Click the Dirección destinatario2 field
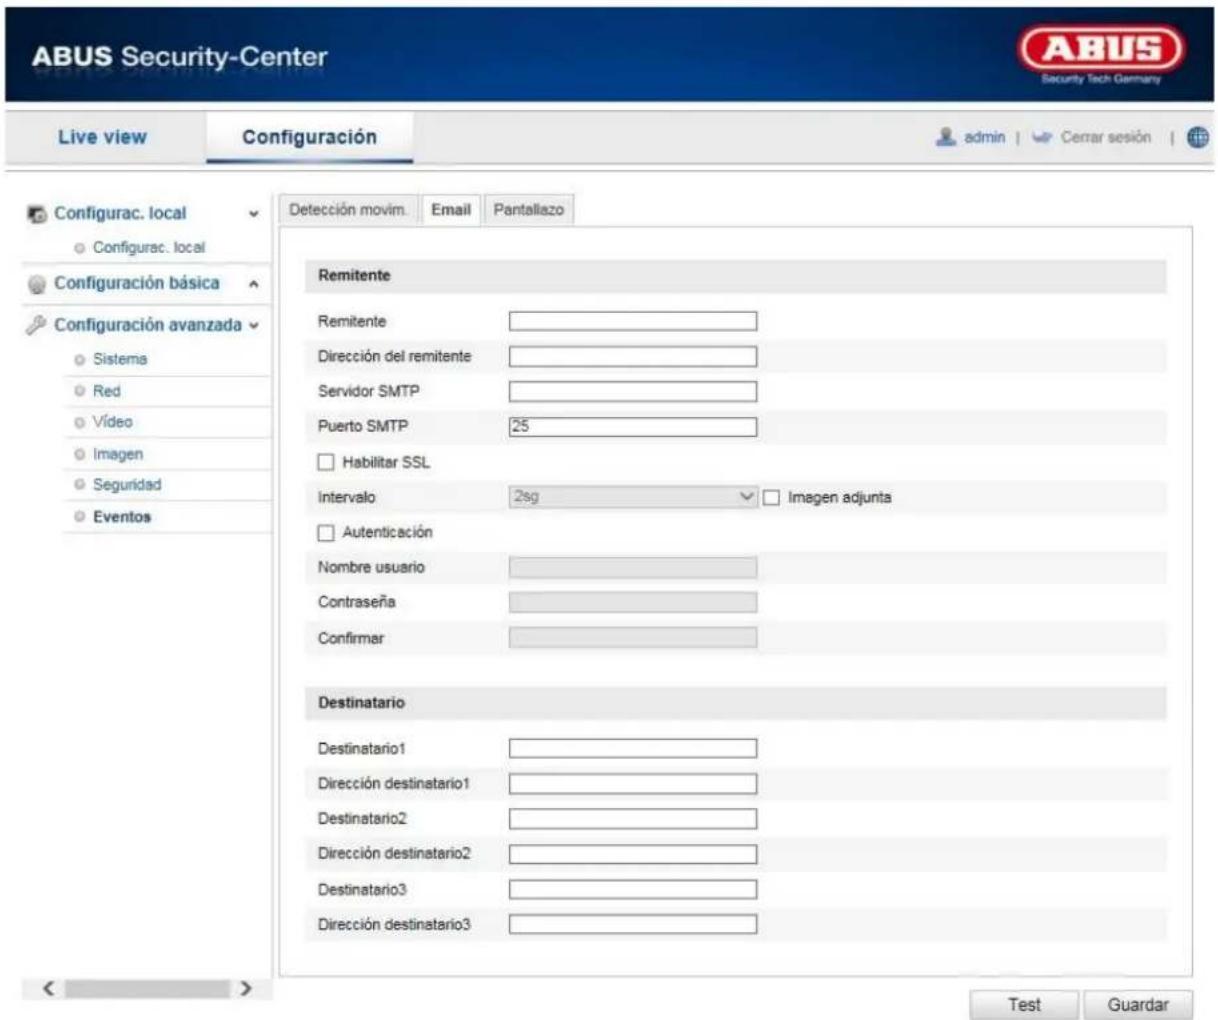 pos(633,854)
